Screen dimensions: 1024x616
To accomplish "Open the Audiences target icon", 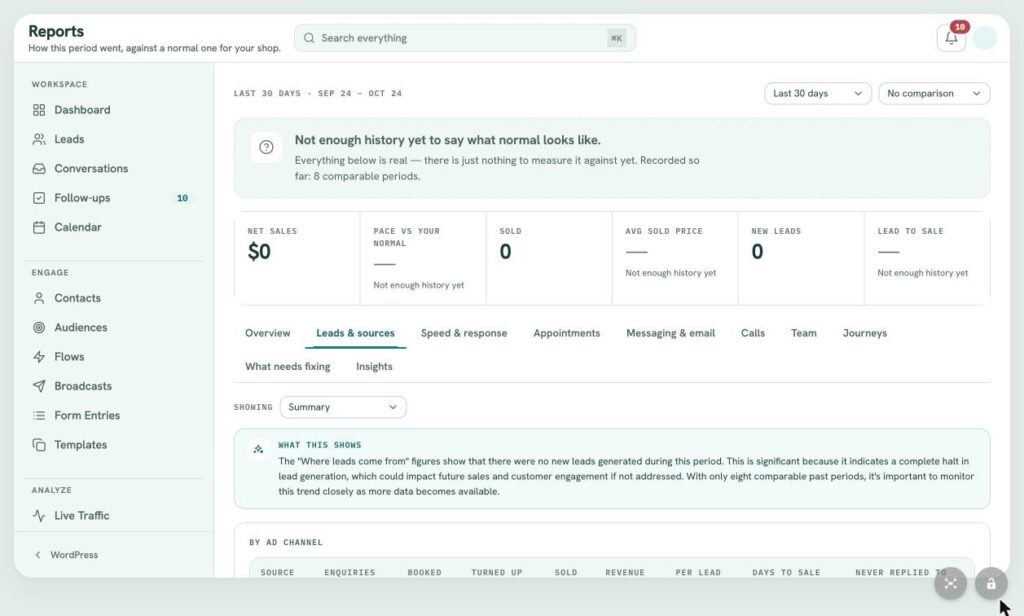I will [39, 327].
